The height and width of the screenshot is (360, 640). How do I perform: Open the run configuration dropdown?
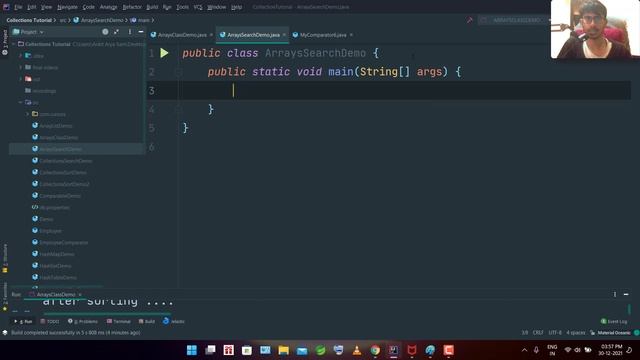[515, 20]
